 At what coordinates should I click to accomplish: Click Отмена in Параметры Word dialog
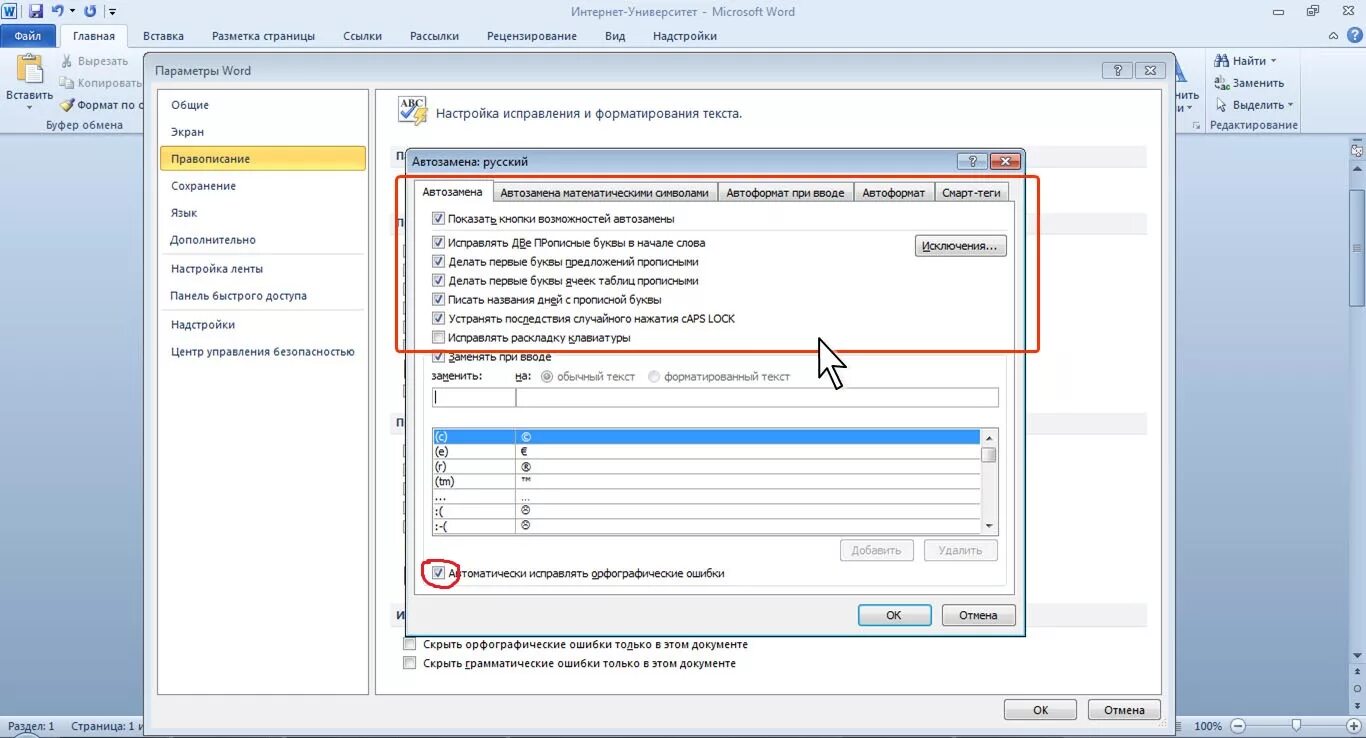(1124, 710)
